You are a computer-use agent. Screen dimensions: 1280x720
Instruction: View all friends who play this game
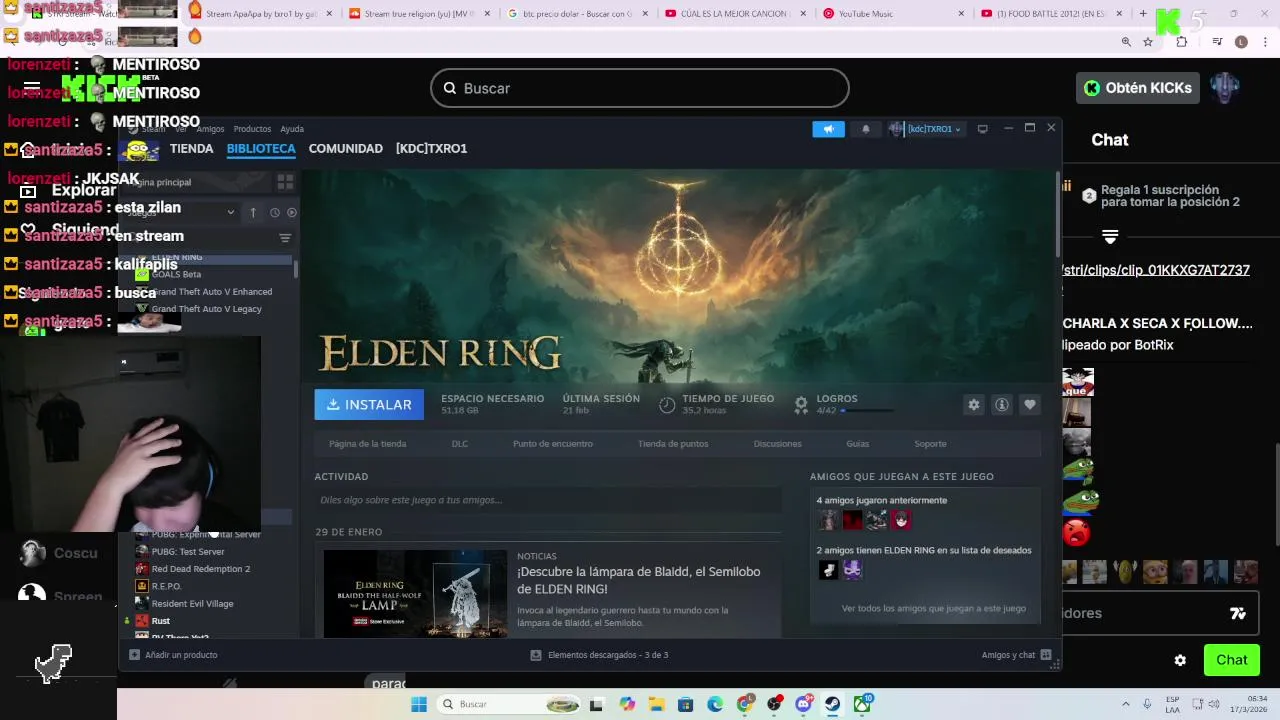coord(933,608)
